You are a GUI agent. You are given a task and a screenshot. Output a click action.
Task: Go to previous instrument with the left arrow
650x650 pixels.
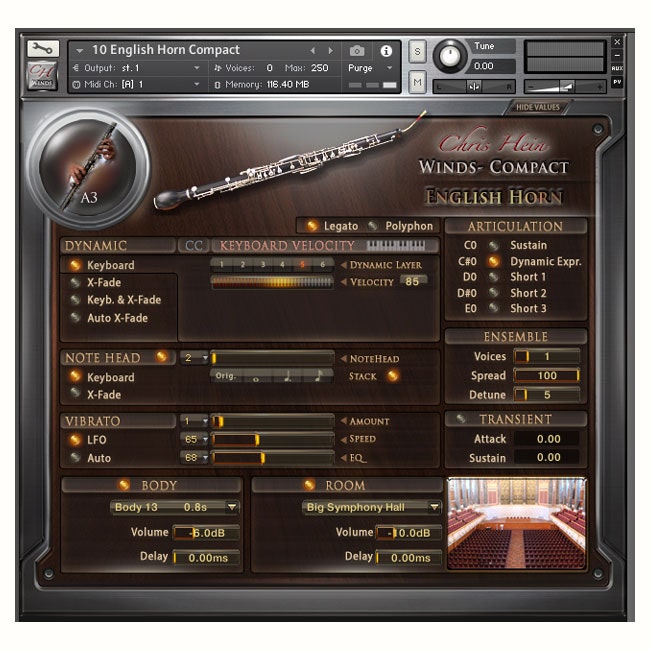[x=313, y=51]
